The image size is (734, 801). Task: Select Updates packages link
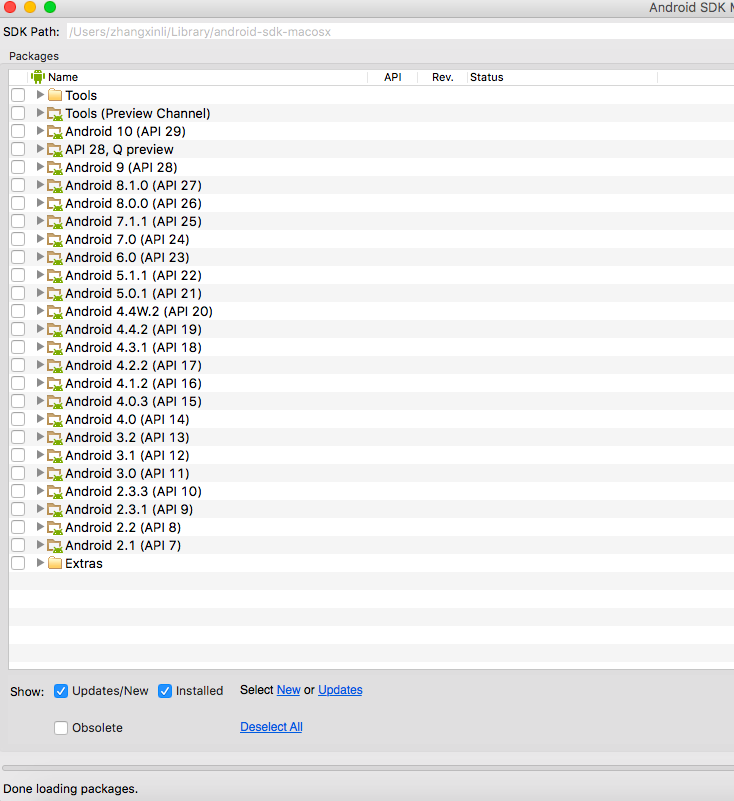point(340,690)
